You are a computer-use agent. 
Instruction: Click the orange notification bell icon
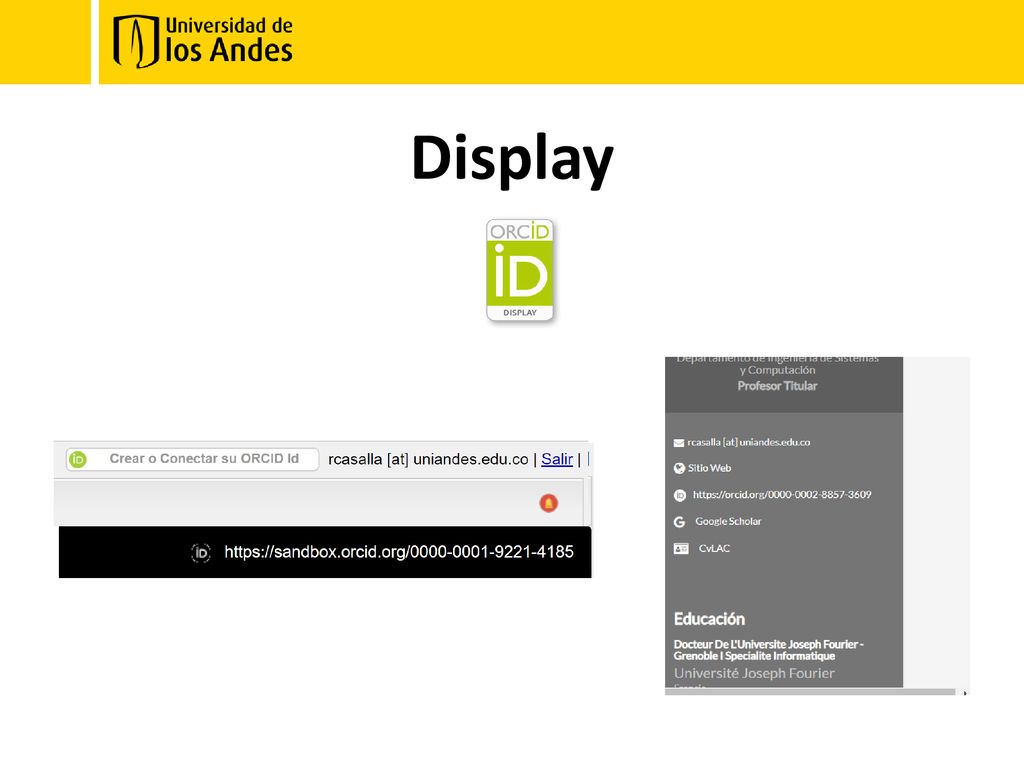tap(549, 503)
